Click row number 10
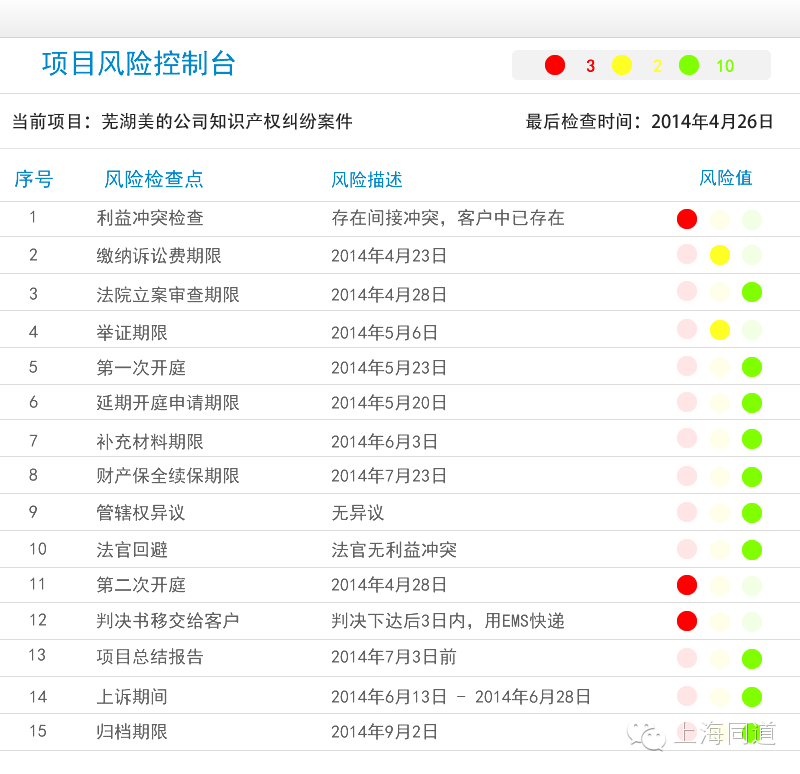The image size is (800, 774). tap(38, 548)
